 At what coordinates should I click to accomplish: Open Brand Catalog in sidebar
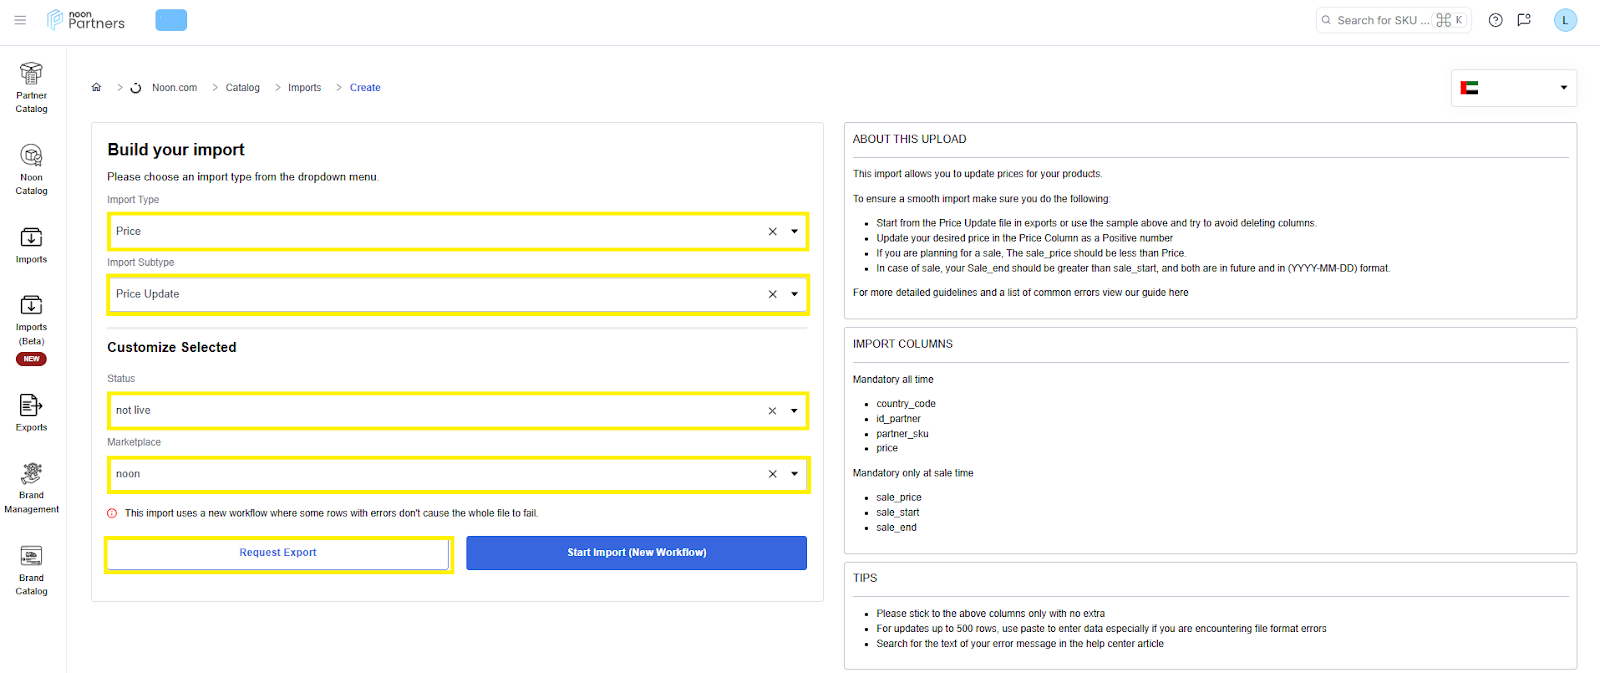coord(31,571)
